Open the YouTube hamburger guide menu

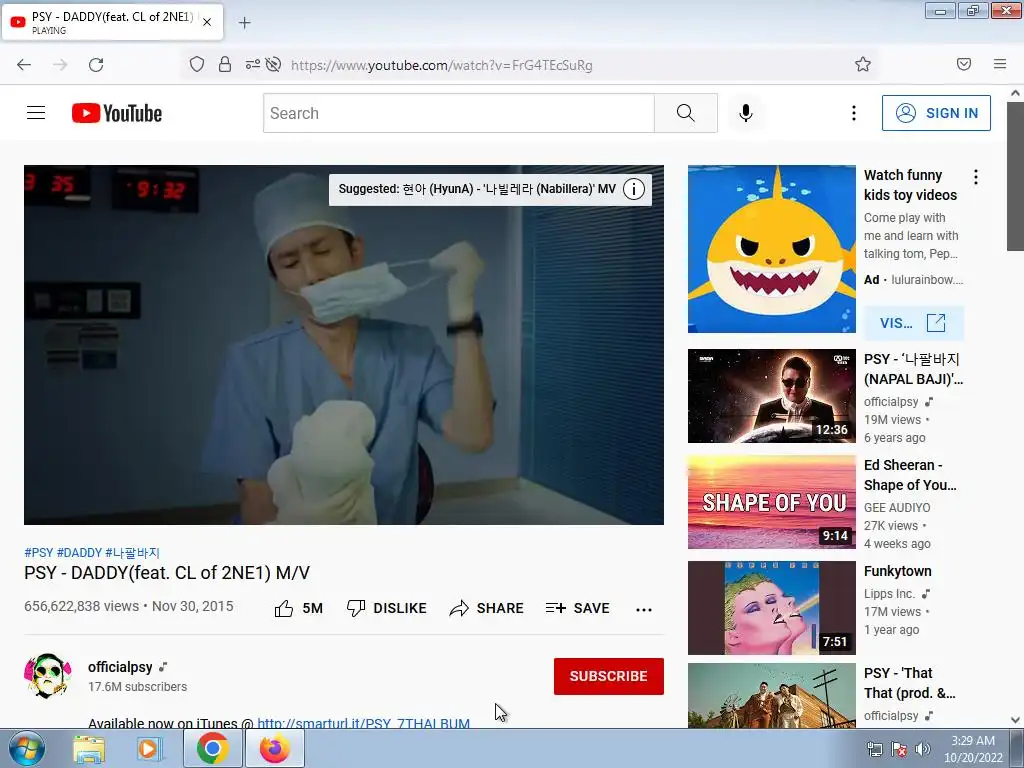pos(36,113)
